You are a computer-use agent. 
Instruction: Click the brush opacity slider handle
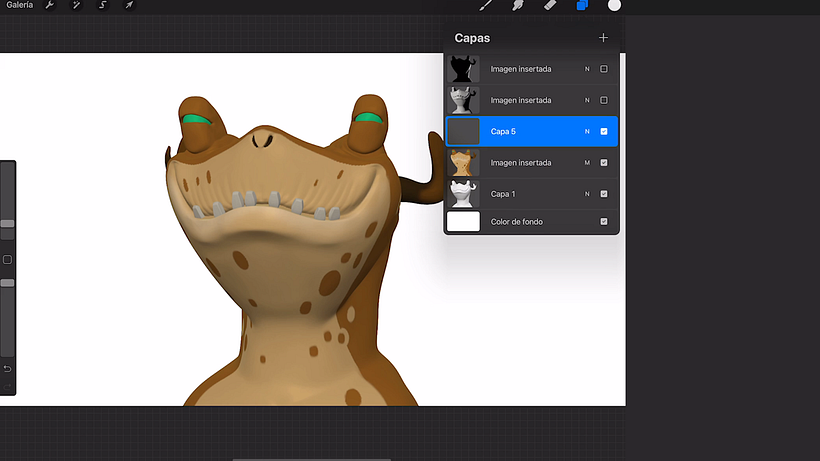[7, 283]
